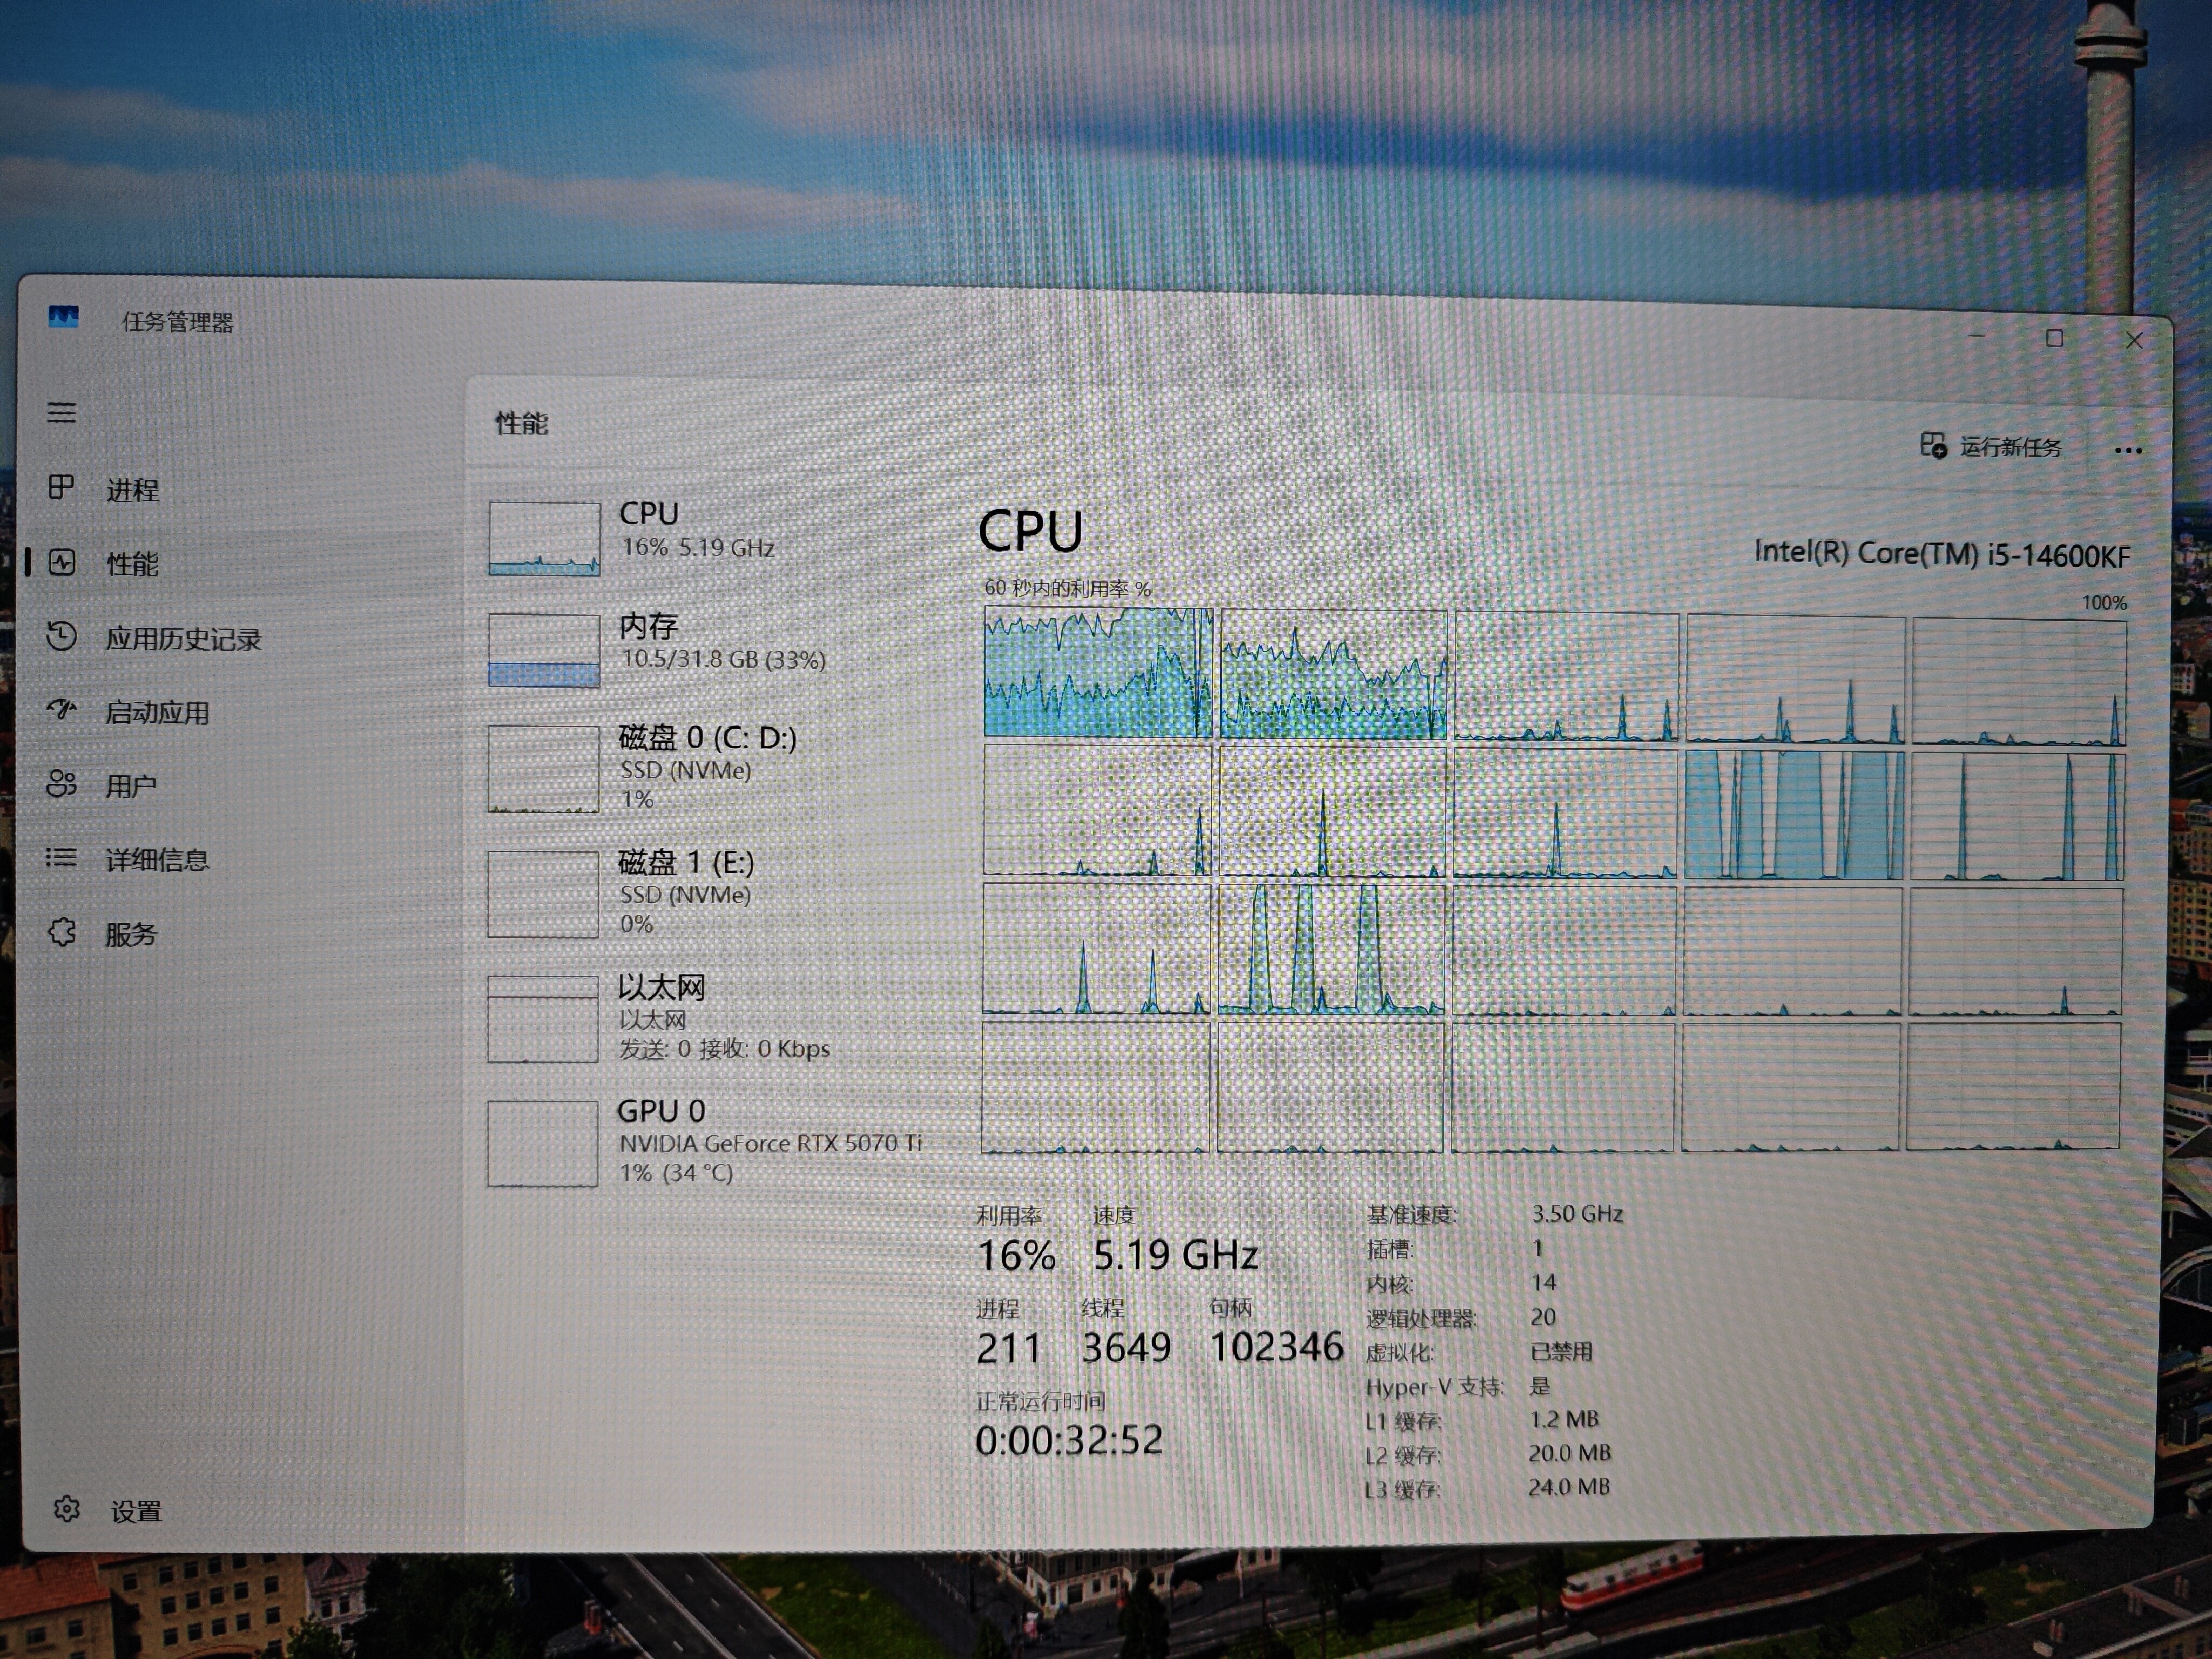Click the 16% utilization value
Image resolution: width=2212 pixels, height=1659 pixels.
point(1016,1256)
